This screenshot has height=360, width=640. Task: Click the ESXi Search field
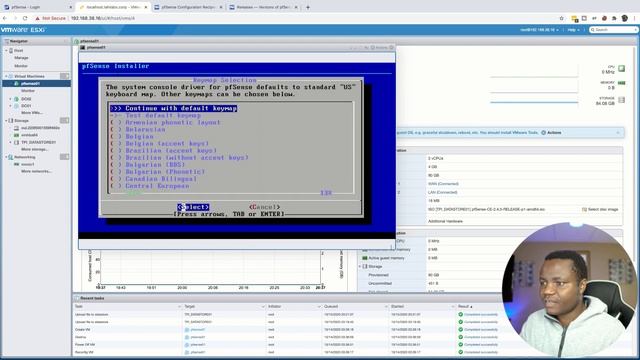[613, 30]
